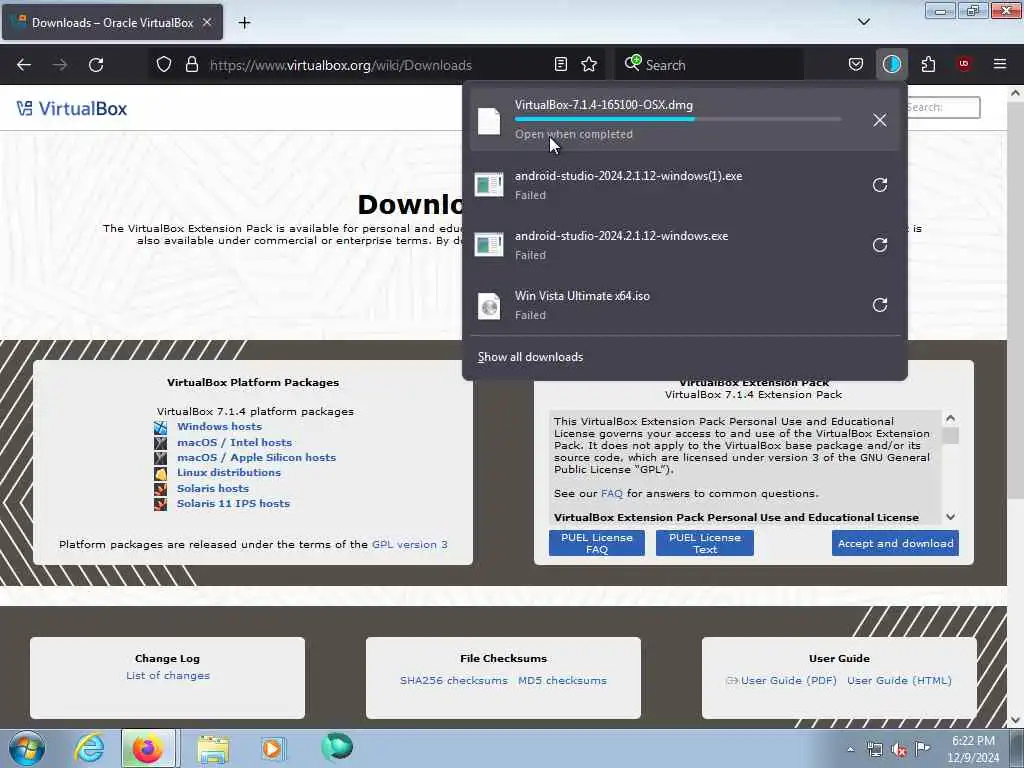Close the downloads panel via toolbar button
Viewport: 1024px width, 768px height.
point(891,64)
